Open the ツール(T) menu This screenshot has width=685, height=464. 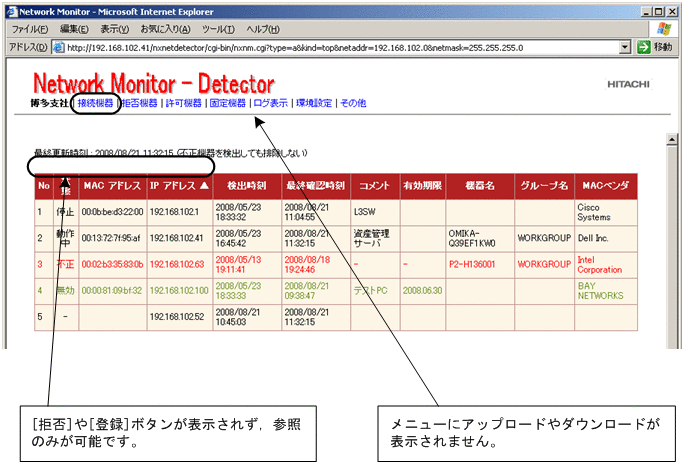218,29
